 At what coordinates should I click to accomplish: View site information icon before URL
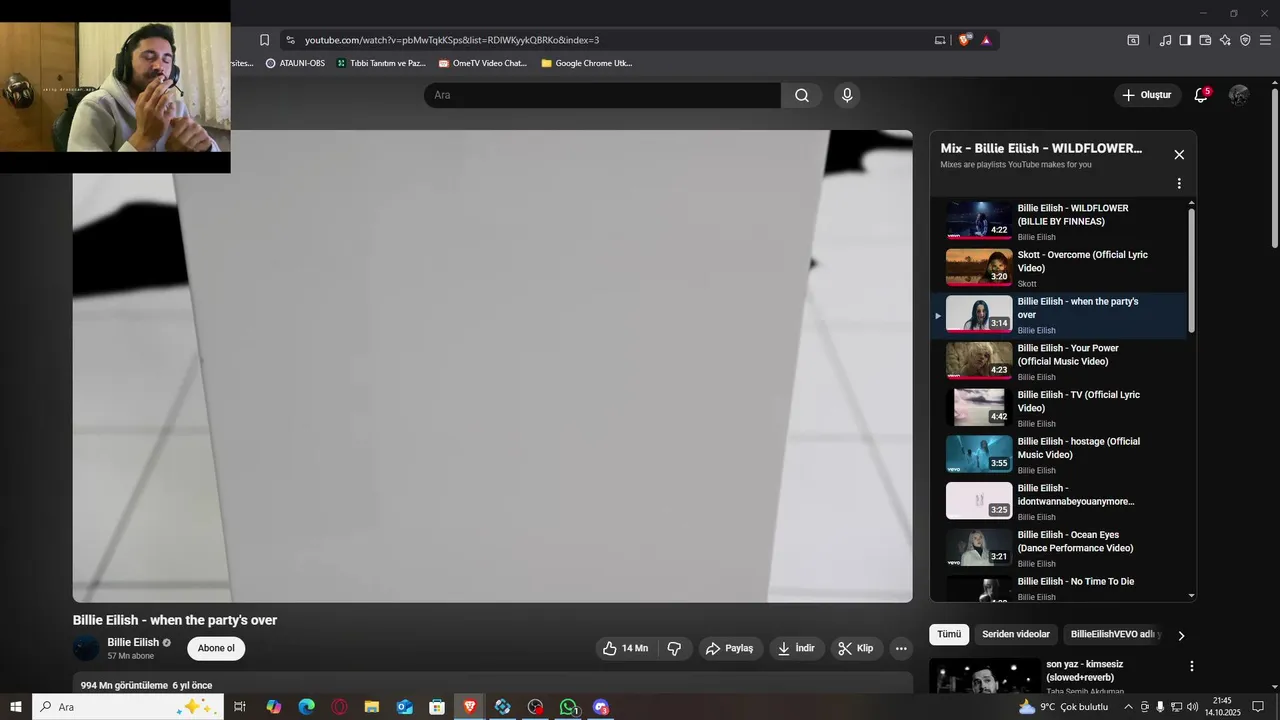pyautogui.click(x=290, y=40)
